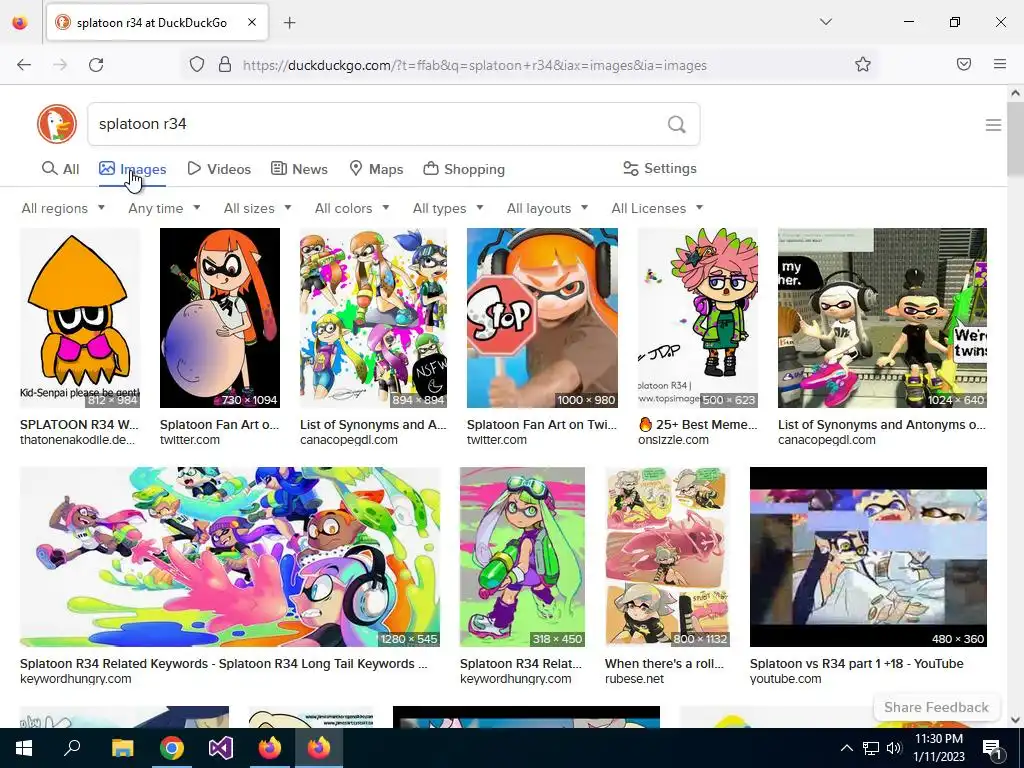Click the forward navigation arrow

point(60,65)
